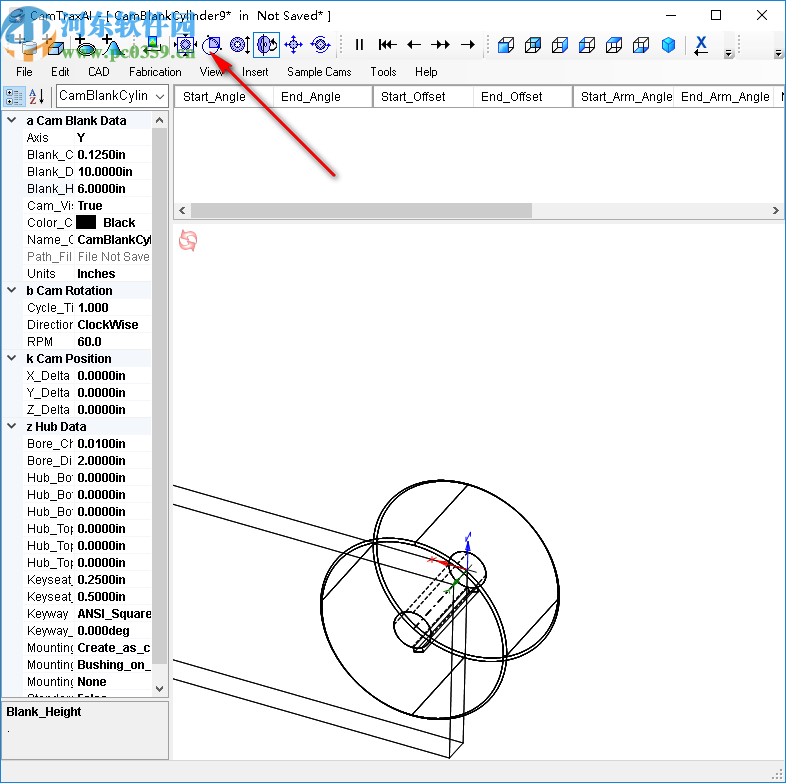Open the CAD menu
Viewport: 786px width, 783px height.
click(x=99, y=72)
